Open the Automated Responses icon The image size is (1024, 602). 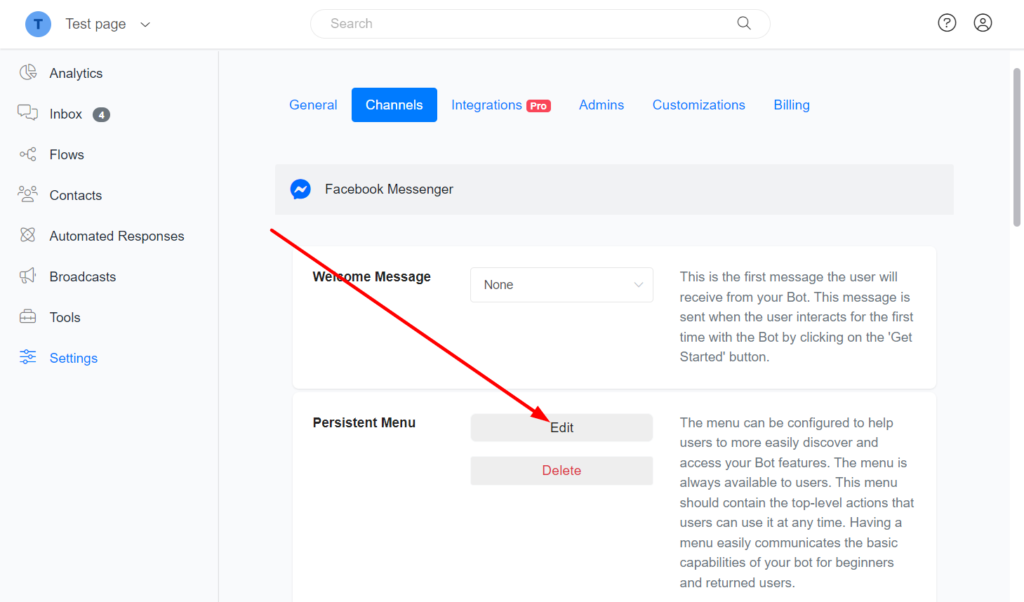[x=28, y=236]
